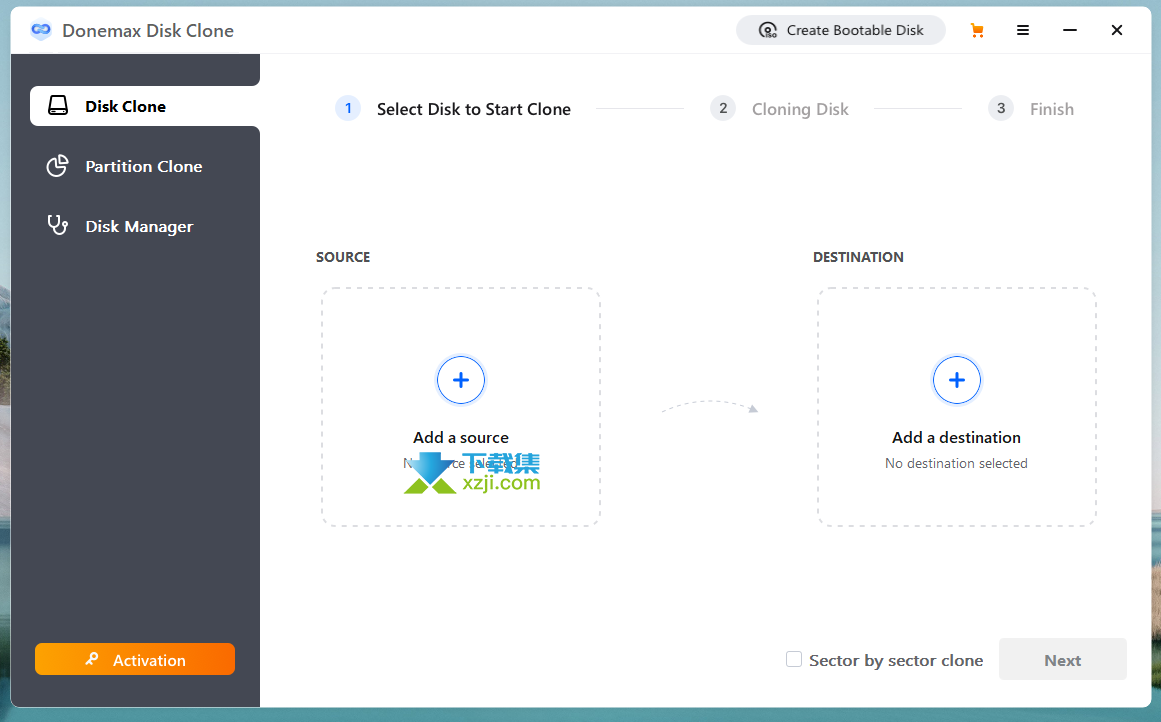Image resolution: width=1161 pixels, height=722 pixels.
Task: Switch to Partition Clone tab
Action: coord(144,166)
